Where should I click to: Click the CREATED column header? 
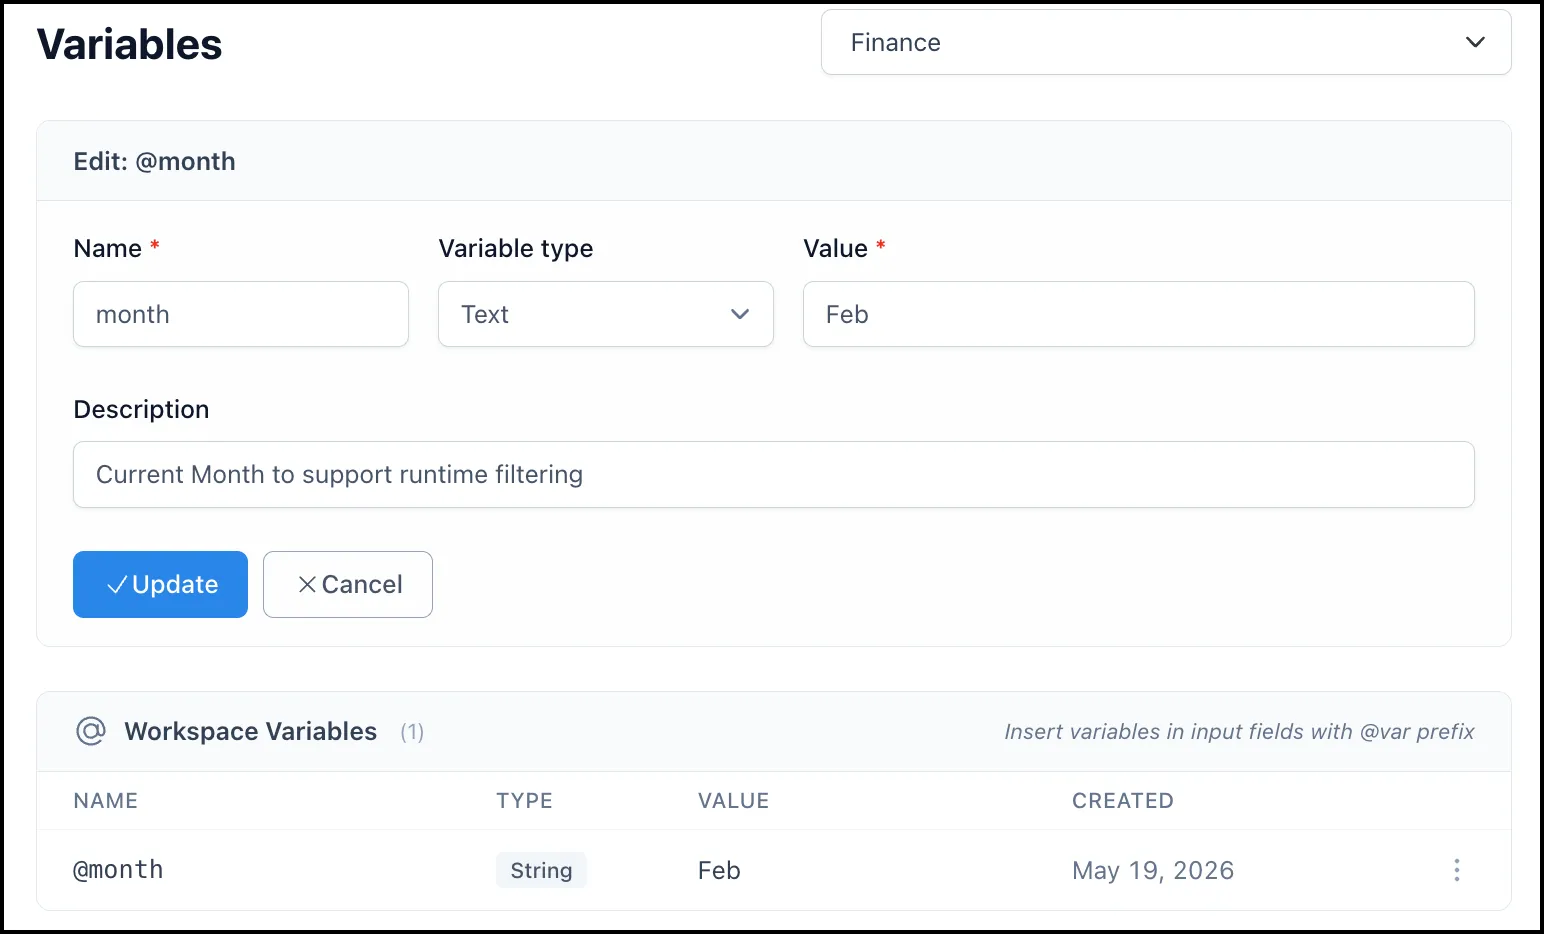point(1123,801)
